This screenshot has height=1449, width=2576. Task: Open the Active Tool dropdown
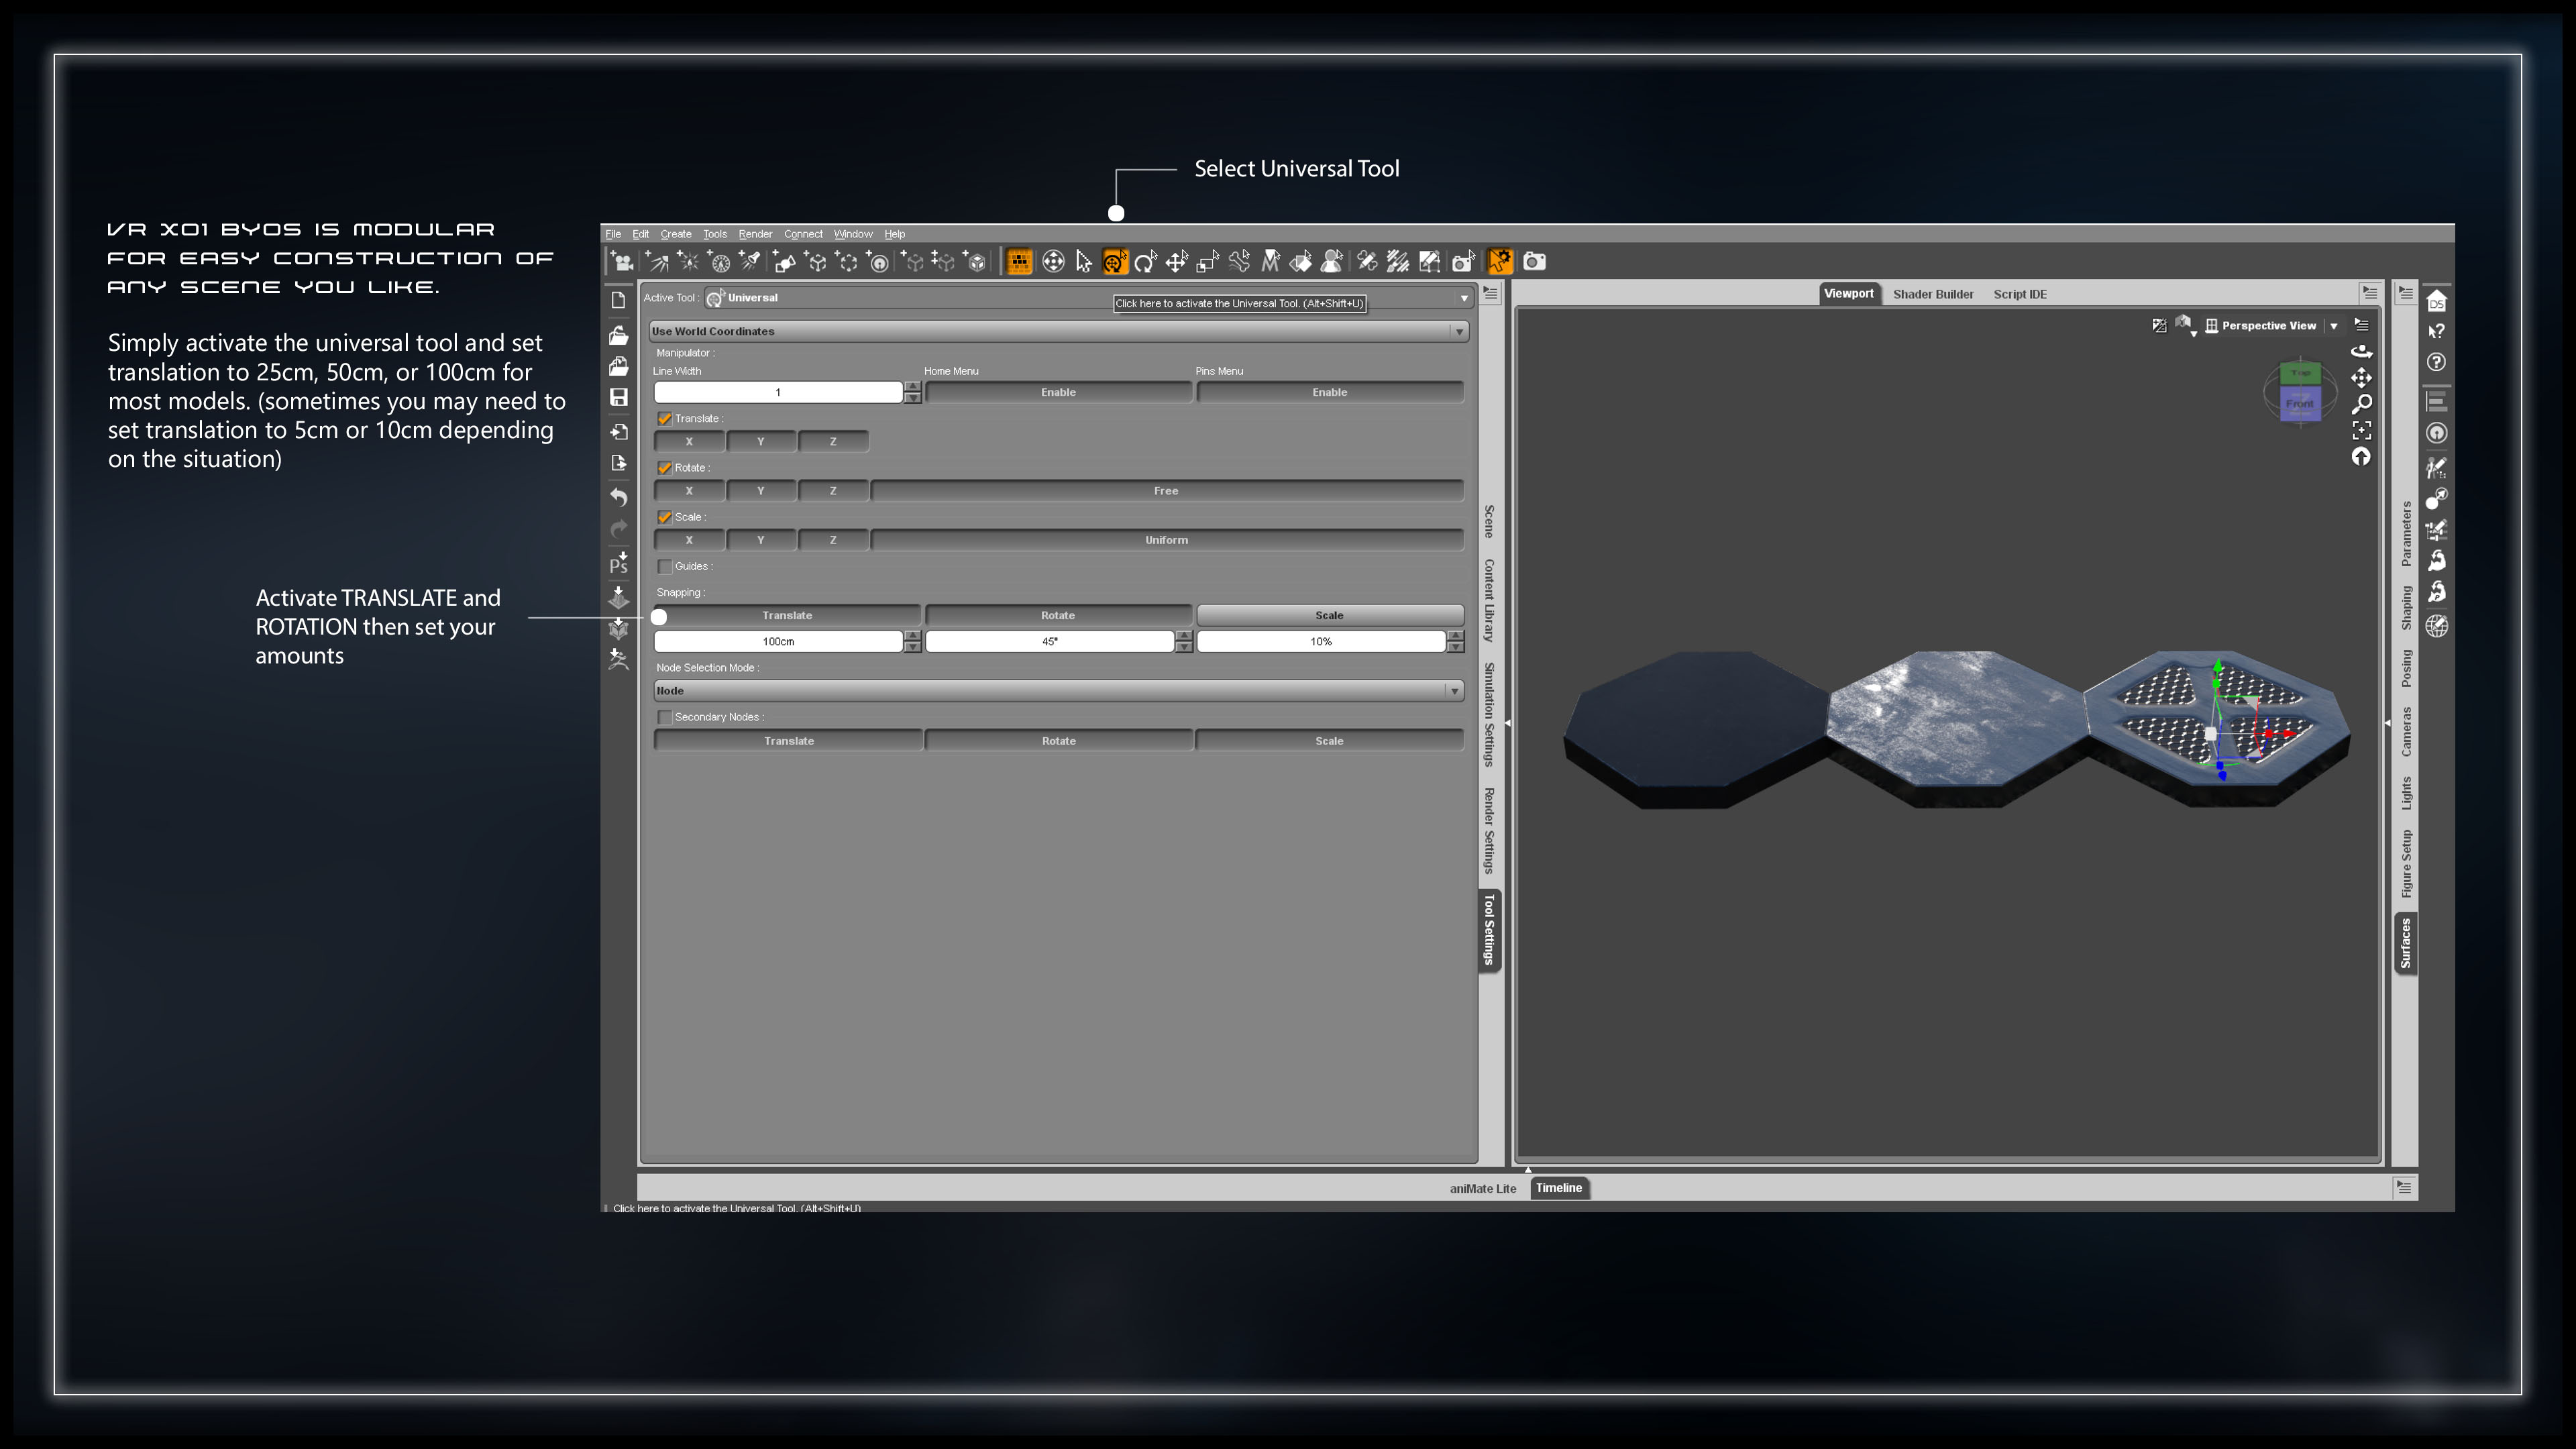pyautogui.click(x=1464, y=297)
